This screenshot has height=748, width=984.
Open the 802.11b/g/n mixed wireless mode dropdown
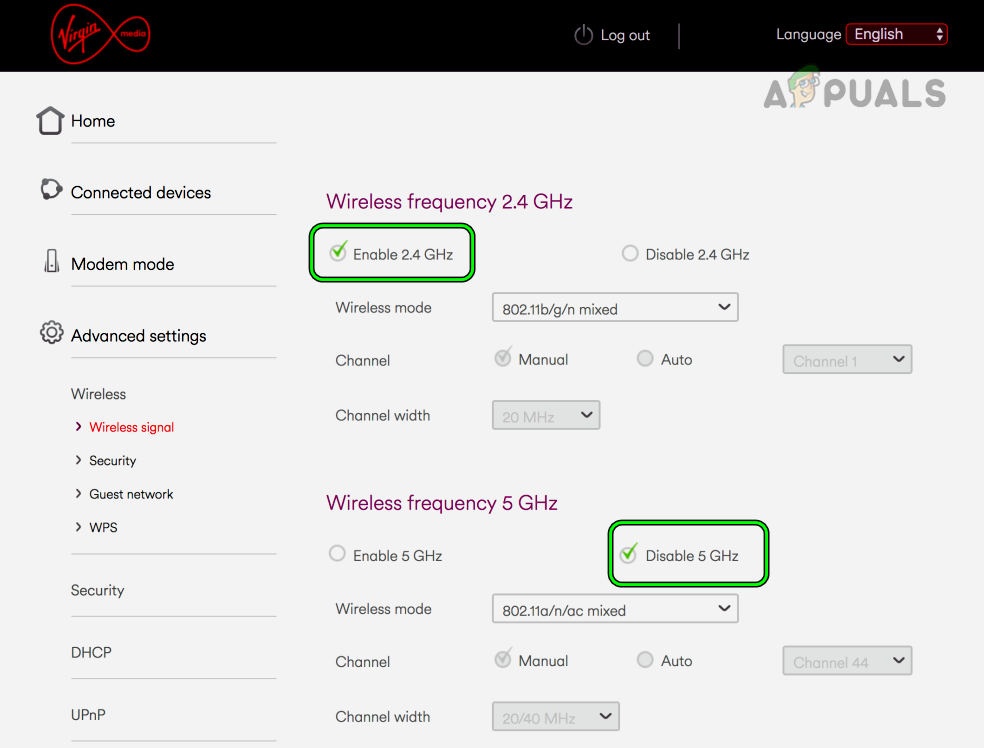614,307
